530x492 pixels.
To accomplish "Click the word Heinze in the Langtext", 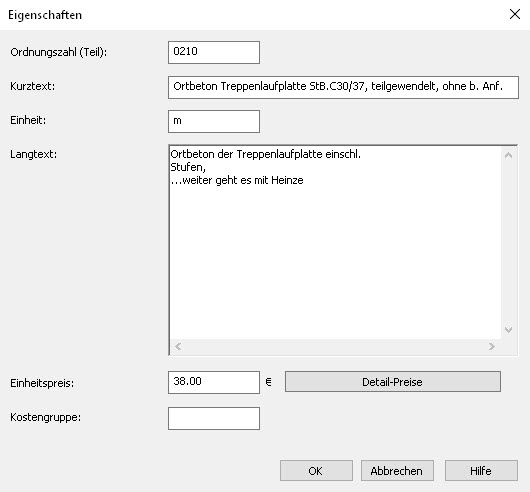I will 287,180.
